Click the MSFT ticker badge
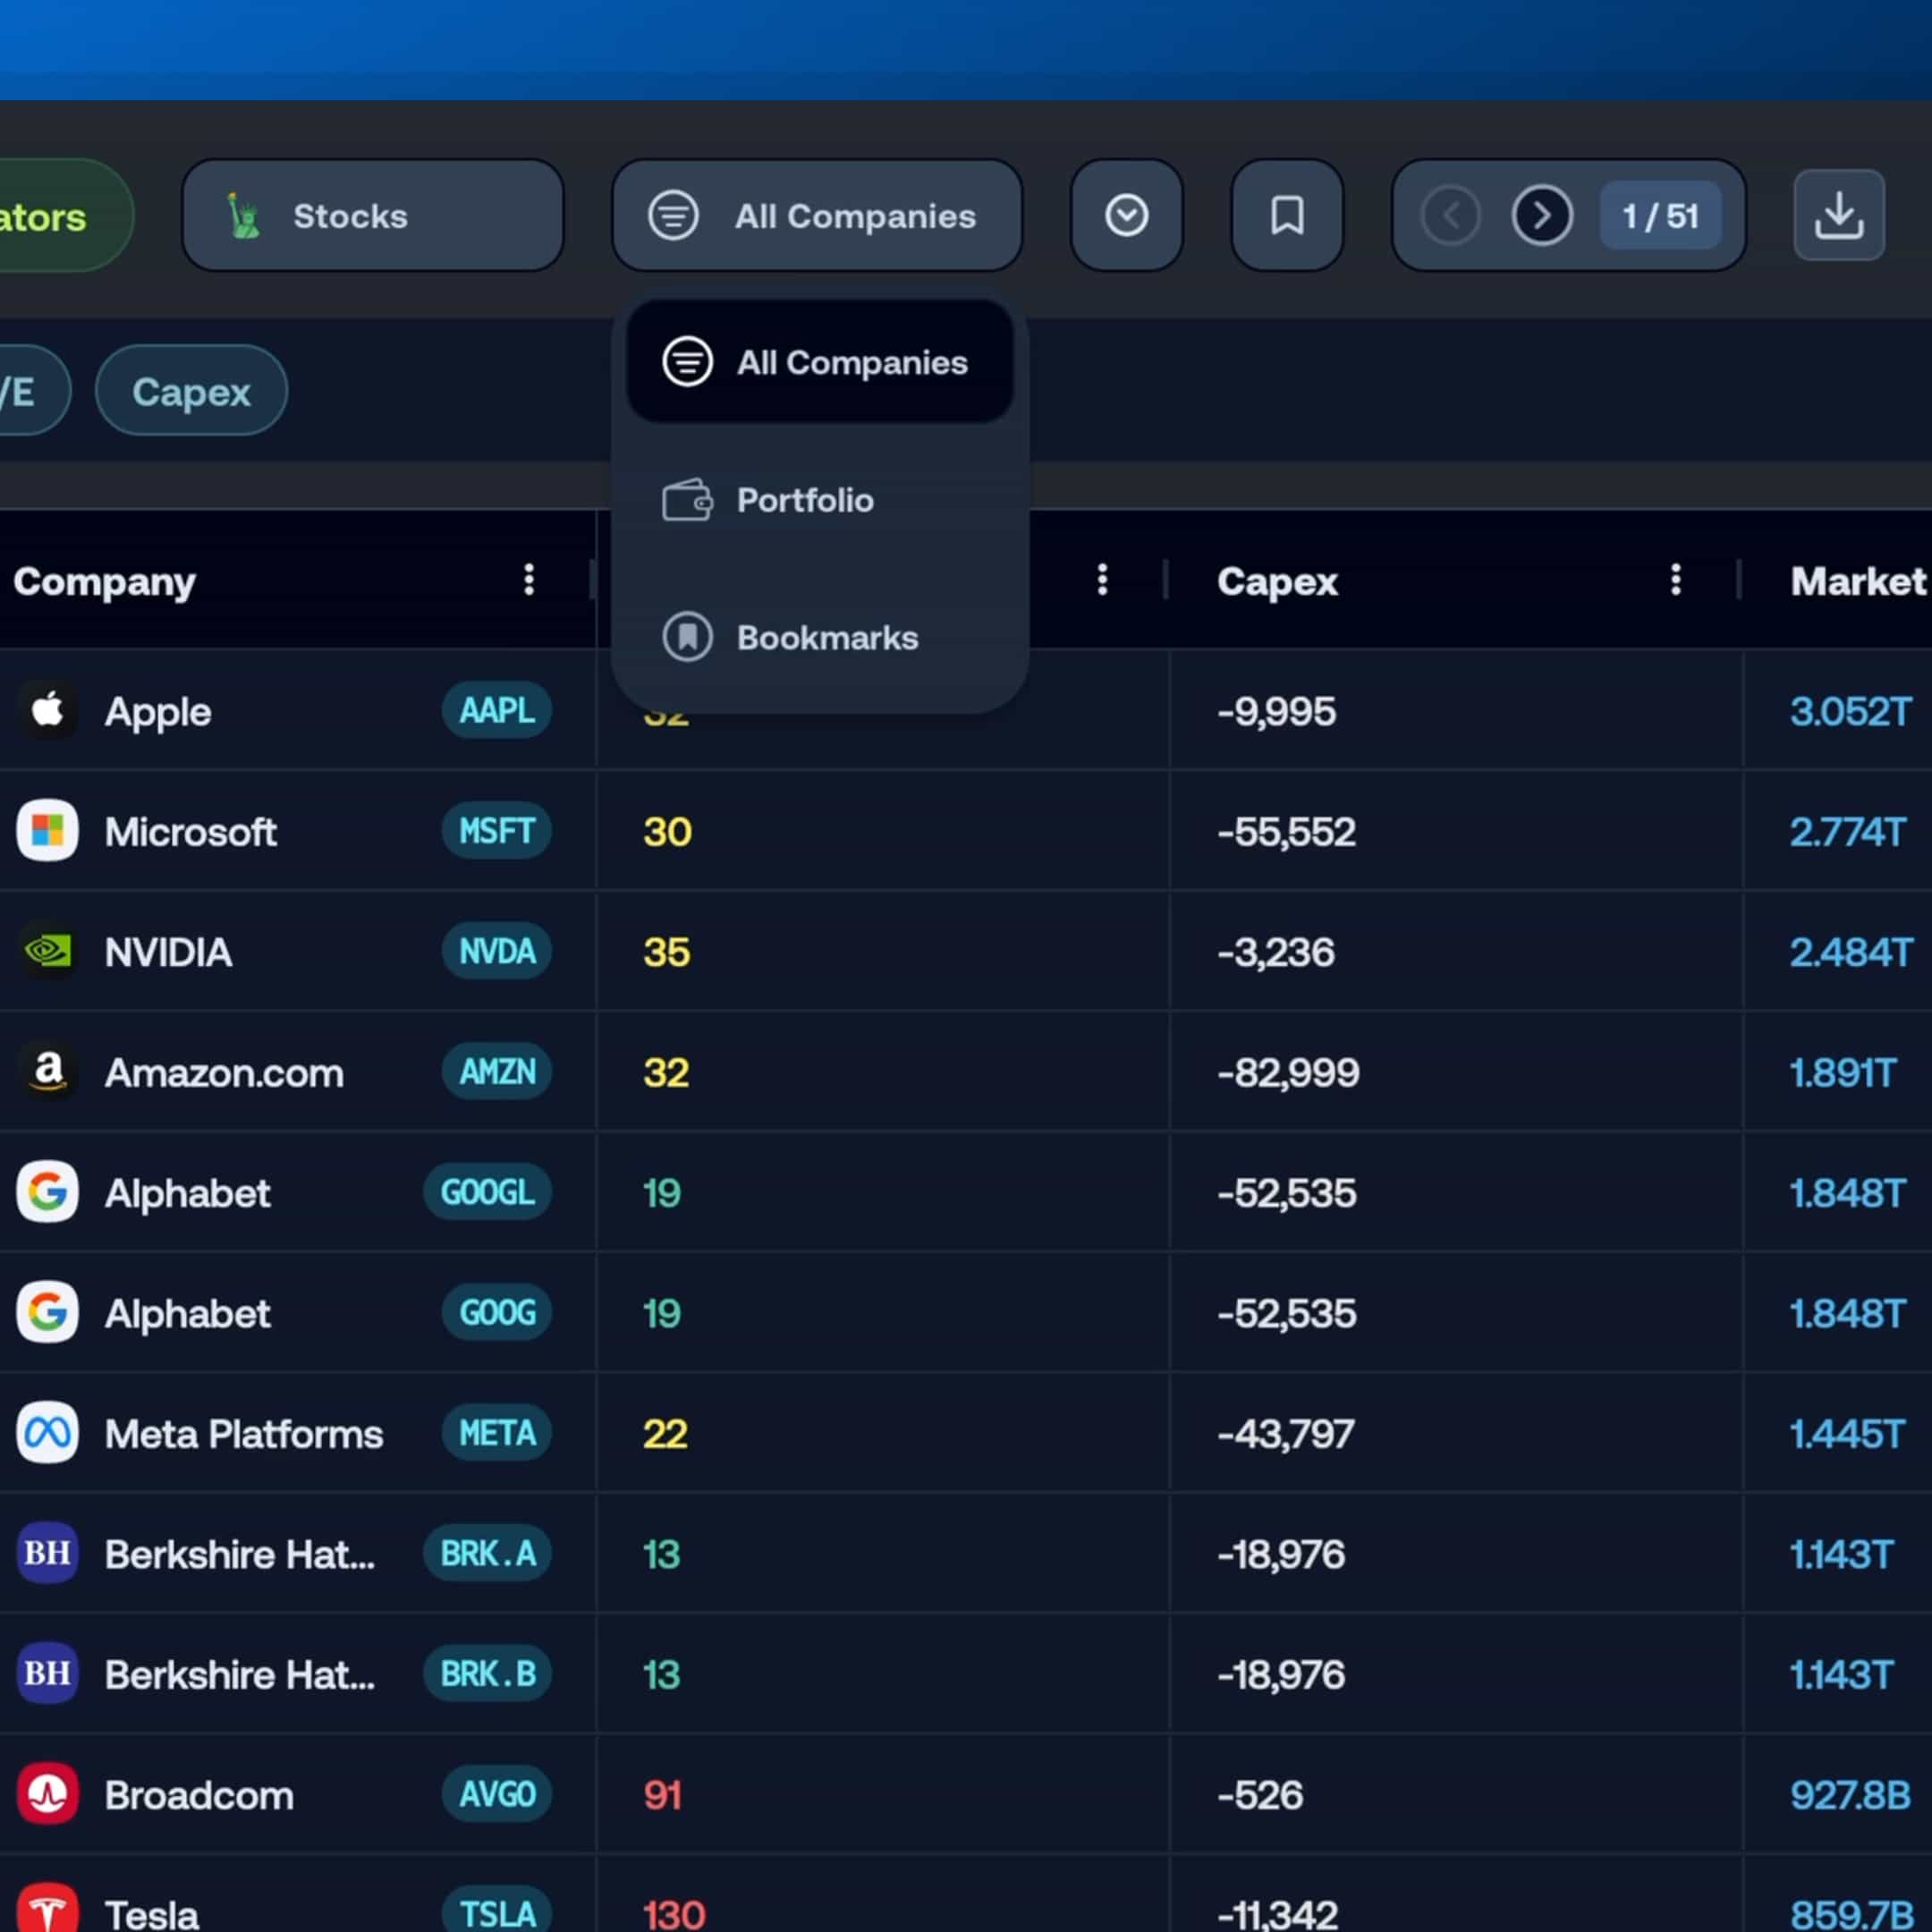 click(497, 830)
